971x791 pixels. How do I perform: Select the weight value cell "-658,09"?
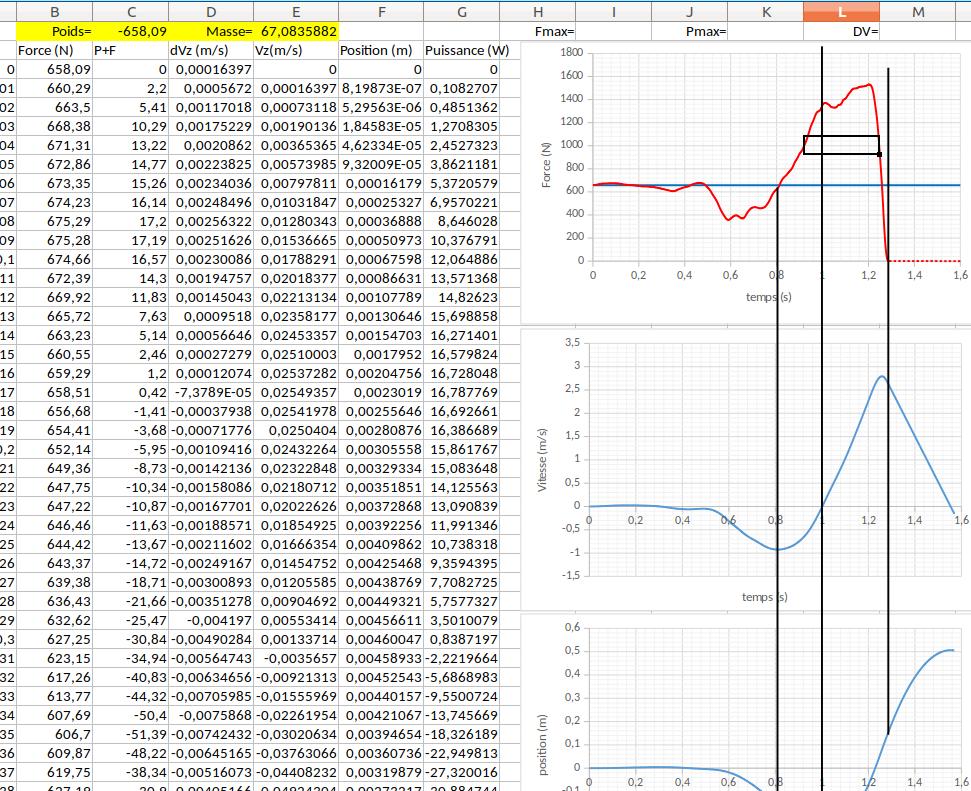click(x=131, y=31)
